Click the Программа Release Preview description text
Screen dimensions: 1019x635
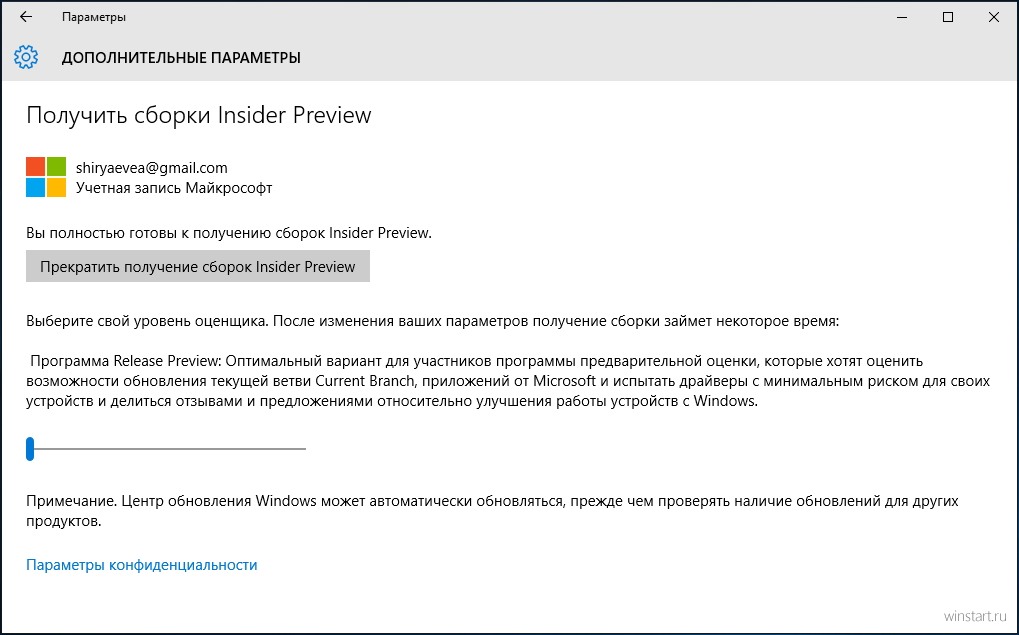pyautogui.click(x=508, y=381)
